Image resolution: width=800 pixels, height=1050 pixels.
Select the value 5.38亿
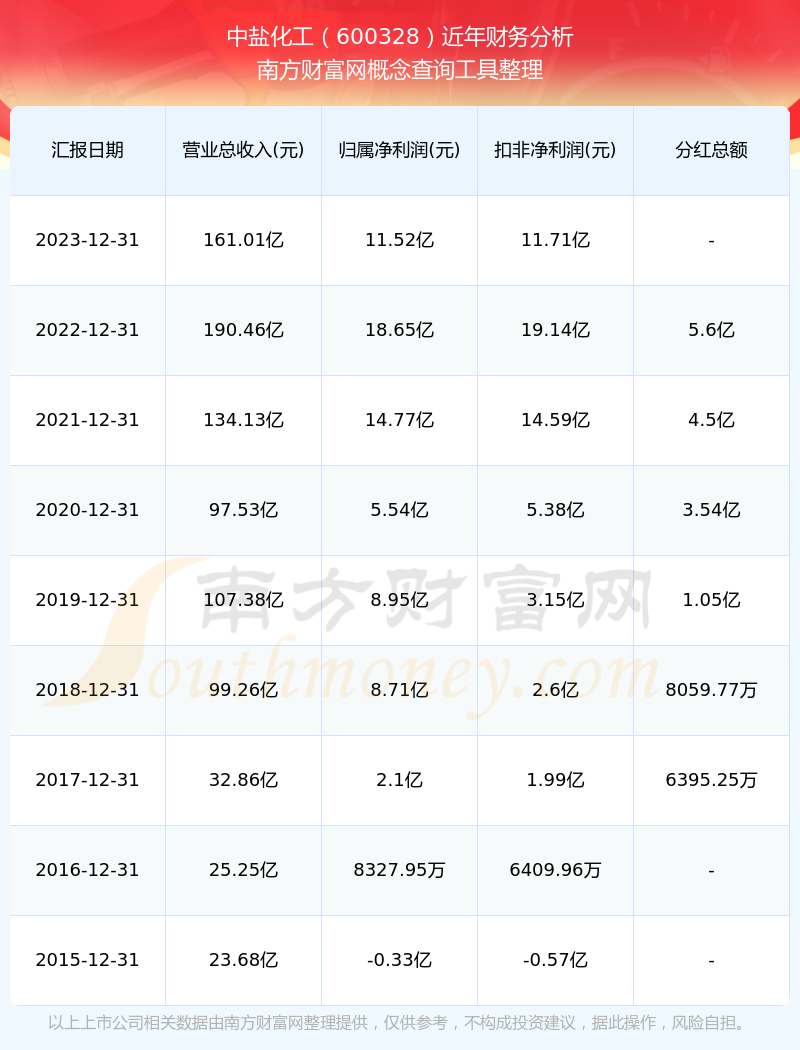(x=555, y=510)
